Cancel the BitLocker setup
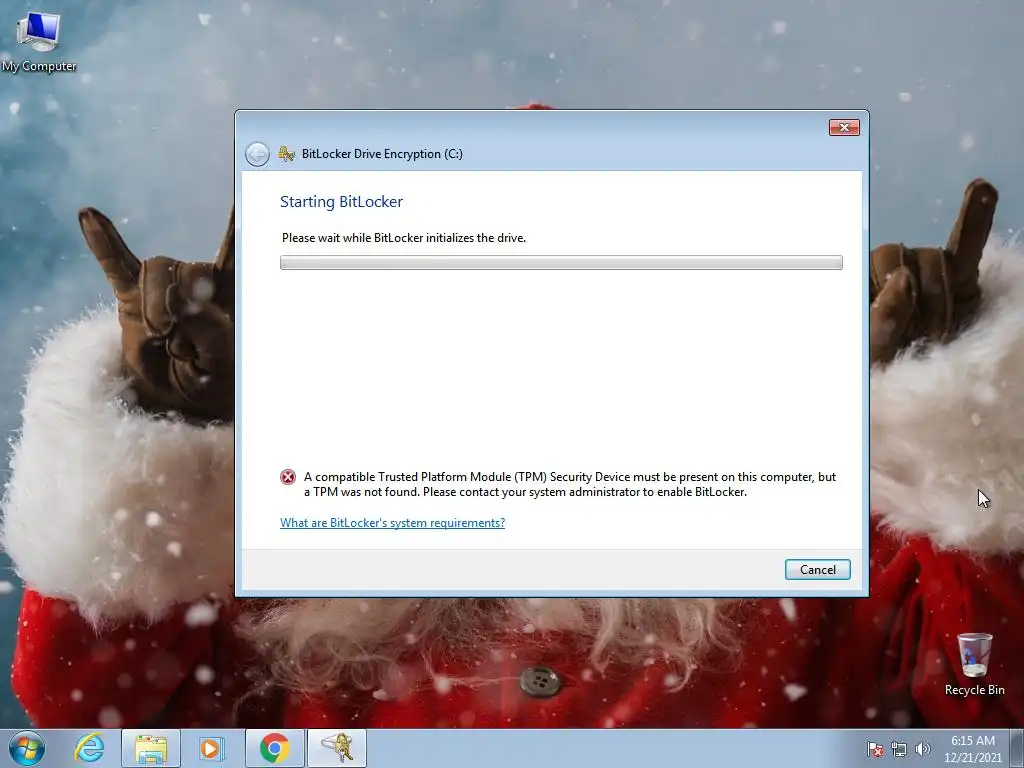 click(x=818, y=569)
